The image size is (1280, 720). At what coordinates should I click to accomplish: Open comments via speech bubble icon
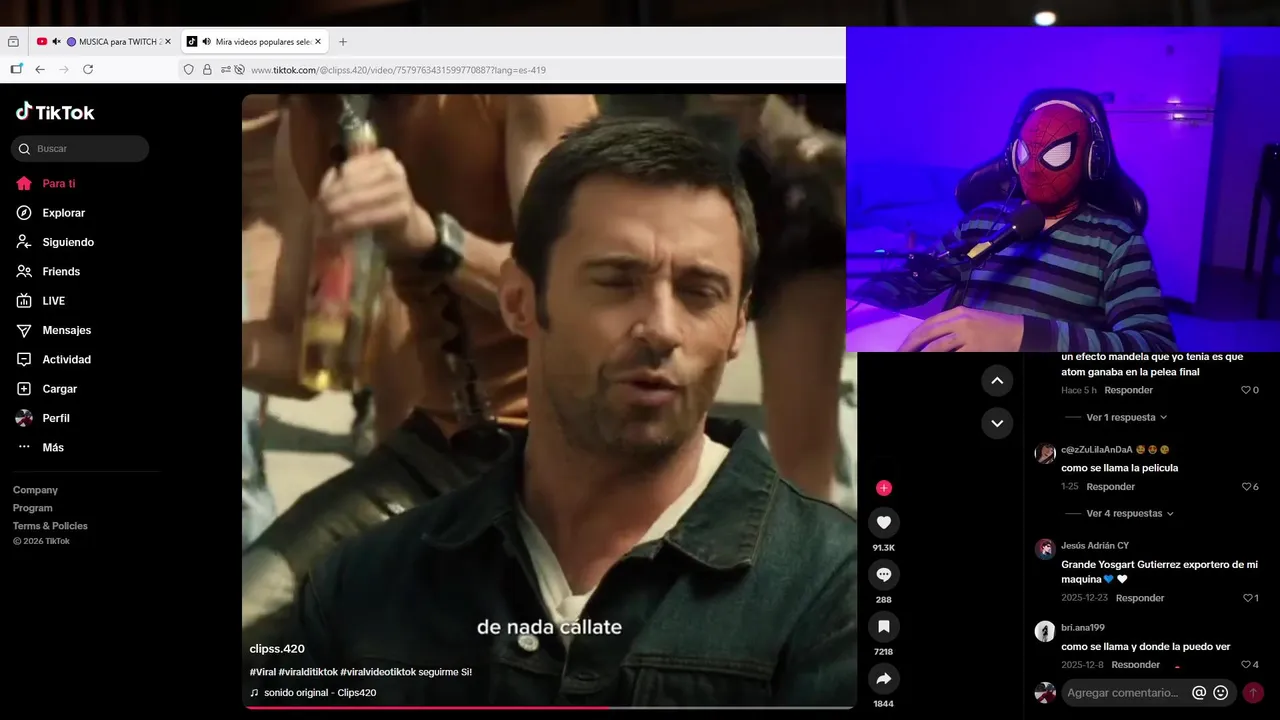pos(883,574)
